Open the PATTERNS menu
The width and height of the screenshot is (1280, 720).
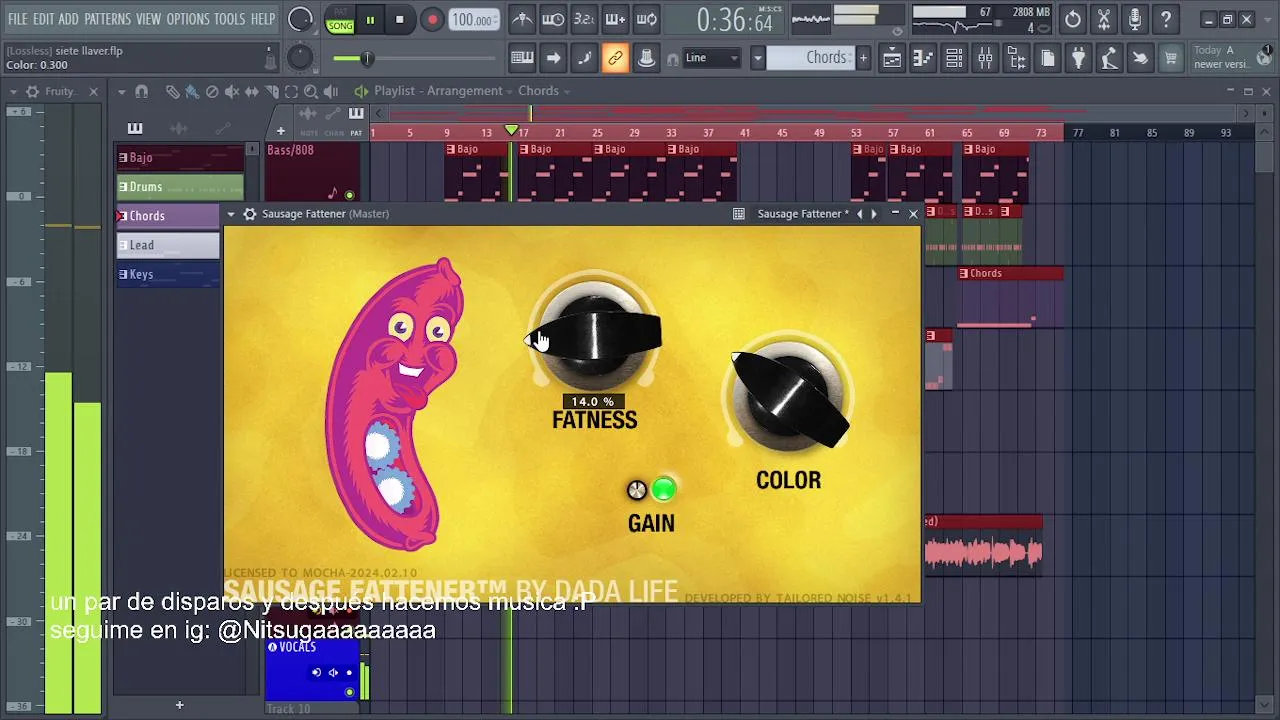click(107, 19)
